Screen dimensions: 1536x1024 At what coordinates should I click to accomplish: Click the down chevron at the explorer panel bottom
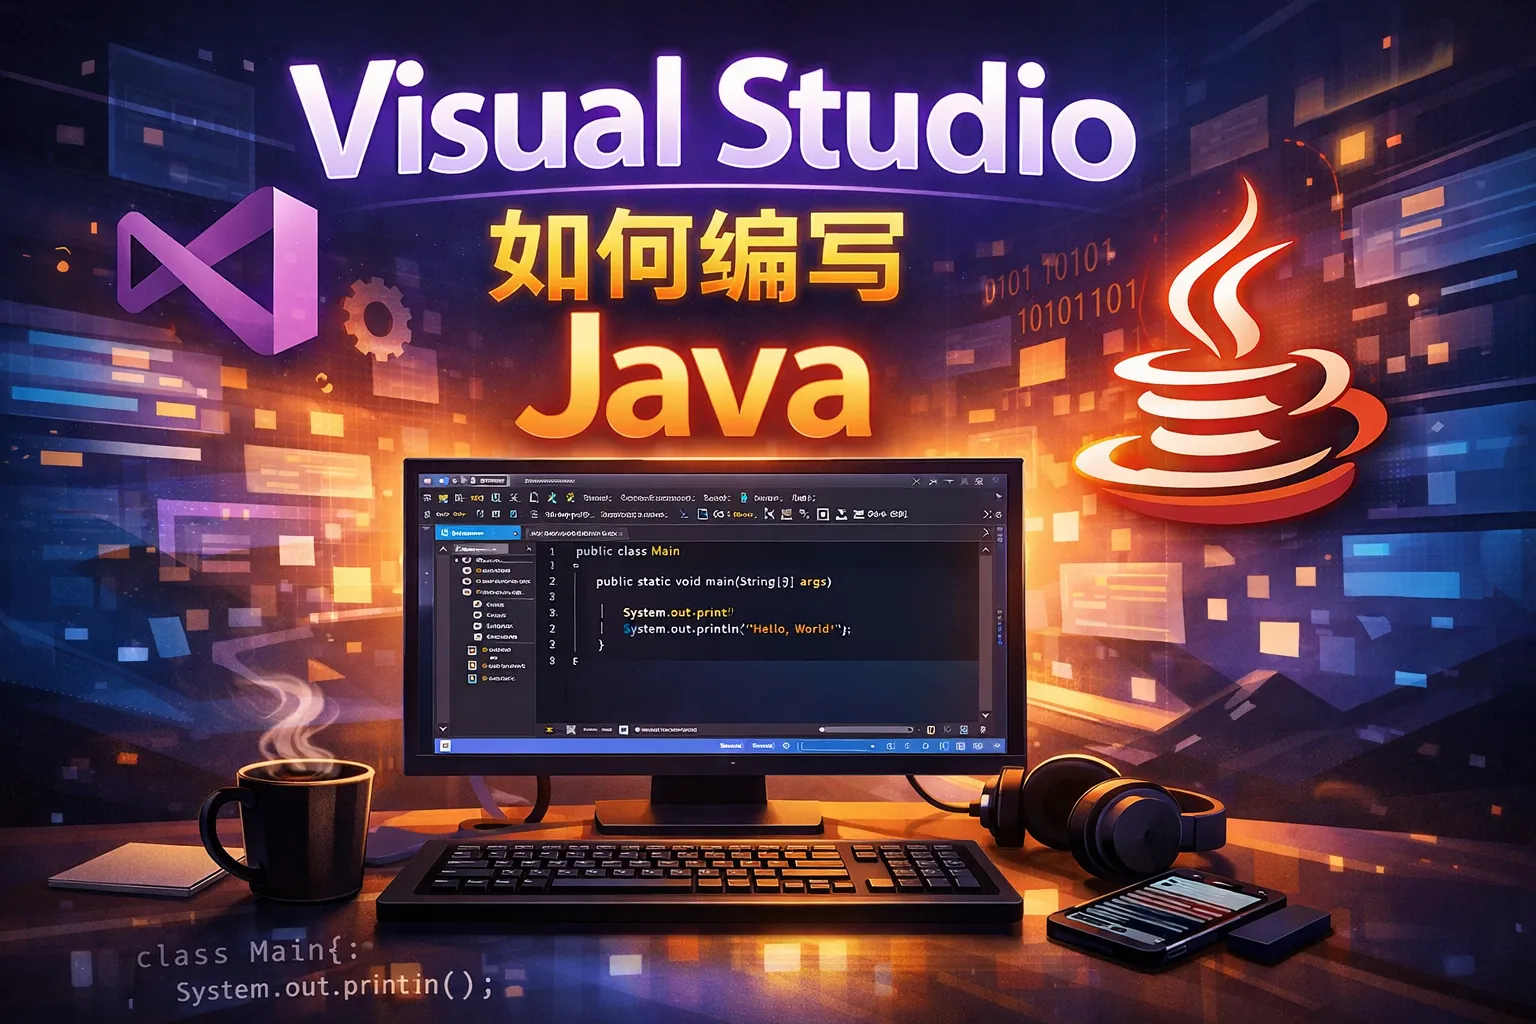click(x=443, y=729)
